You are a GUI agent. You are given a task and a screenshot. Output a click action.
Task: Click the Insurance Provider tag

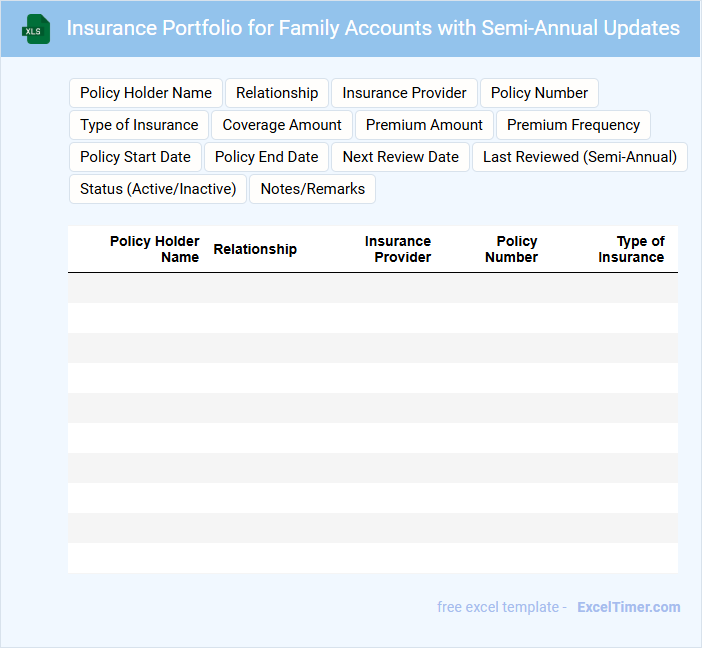click(x=404, y=93)
